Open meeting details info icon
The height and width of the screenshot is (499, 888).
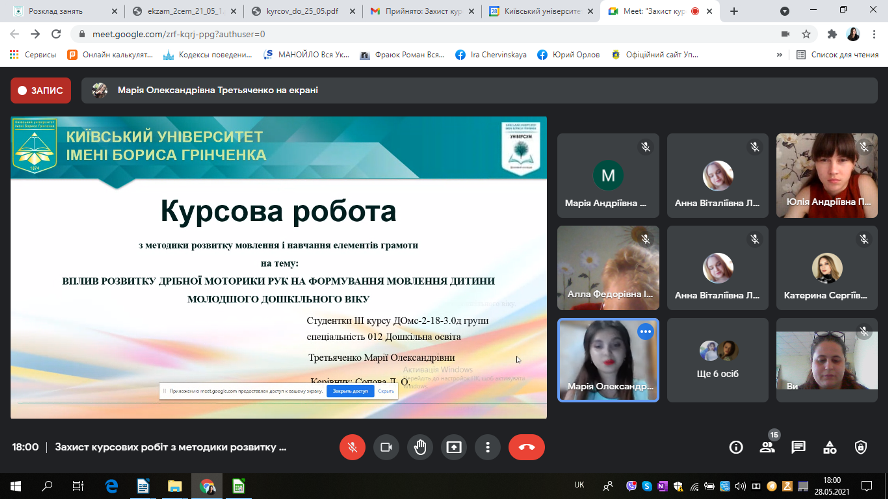coord(736,447)
